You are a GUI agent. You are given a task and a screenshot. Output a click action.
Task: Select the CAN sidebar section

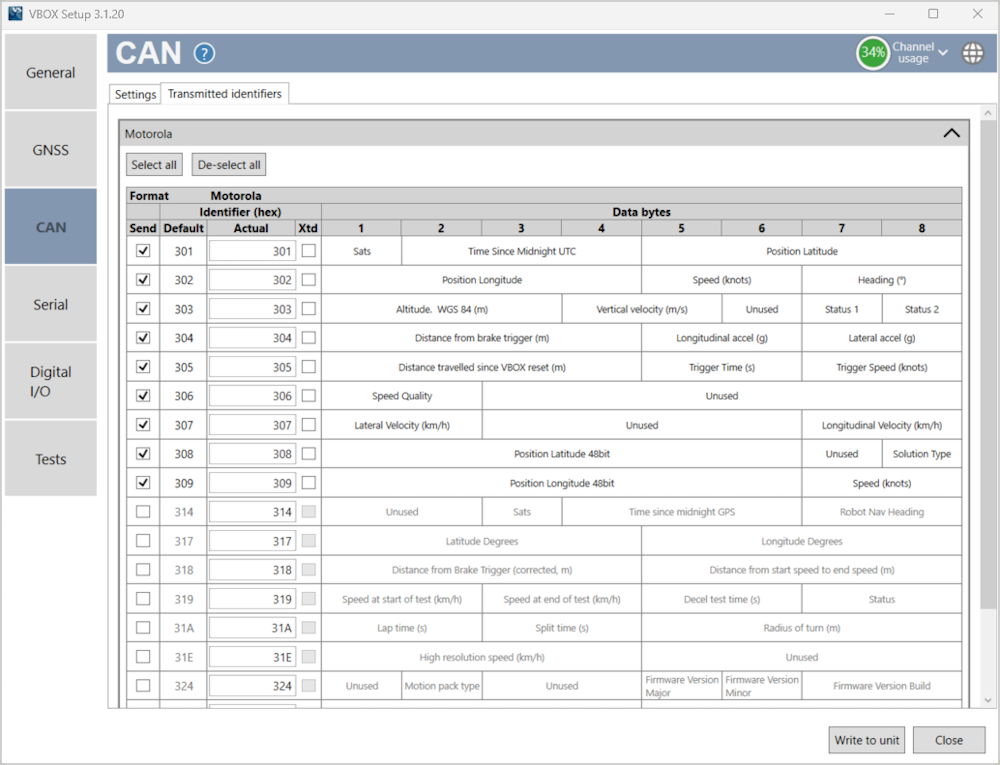(x=50, y=227)
